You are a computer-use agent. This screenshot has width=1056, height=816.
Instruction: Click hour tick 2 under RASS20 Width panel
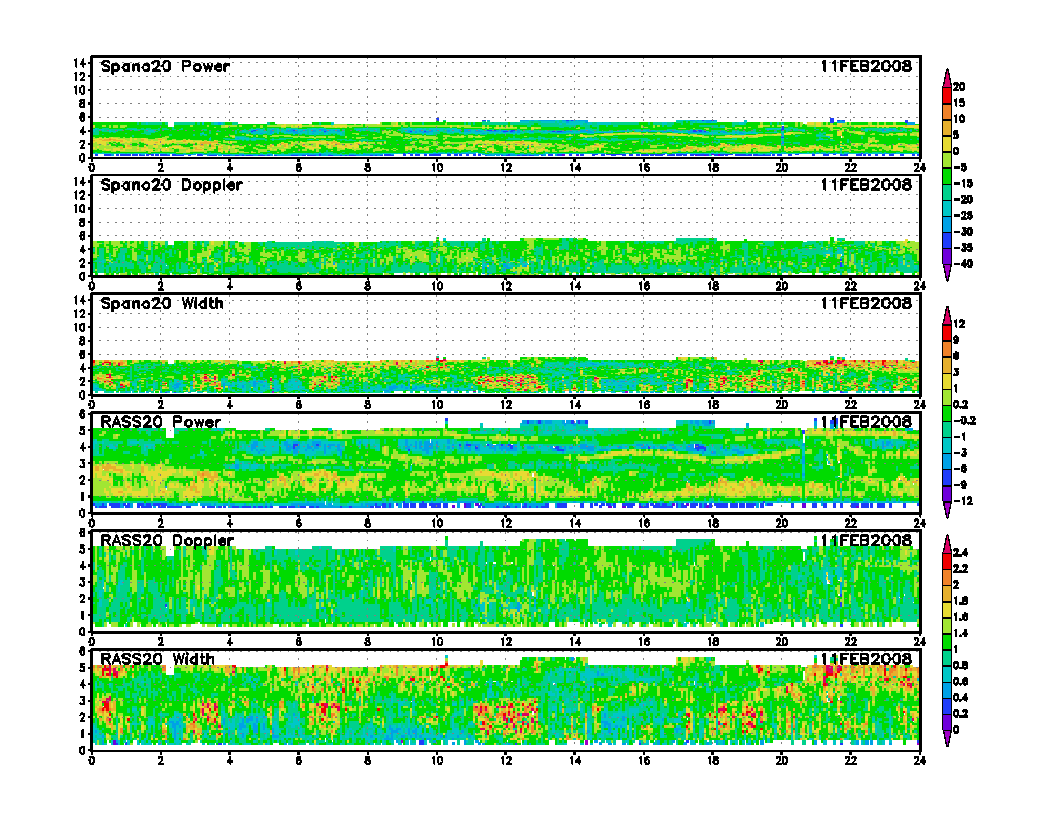coord(161,760)
